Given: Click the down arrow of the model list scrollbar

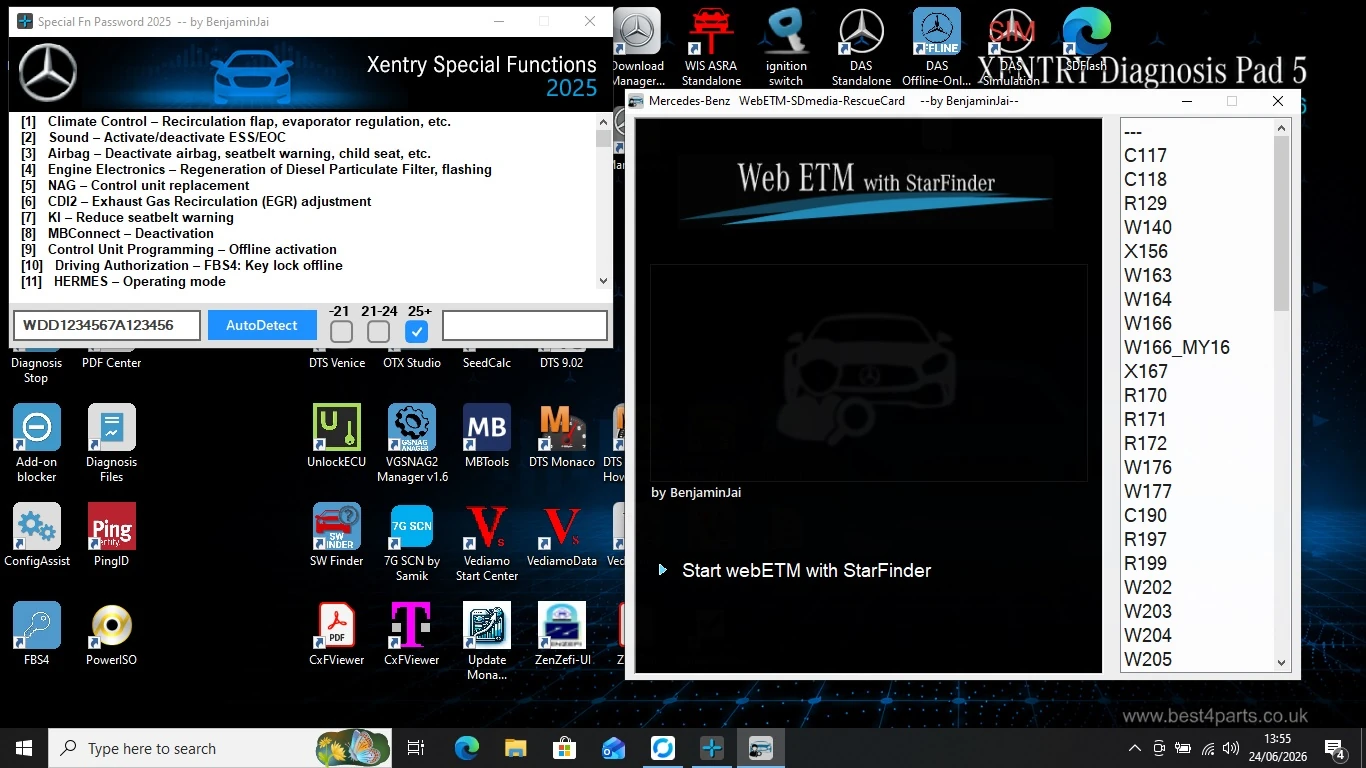Looking at the screenshot, I should pos(1282,662).
